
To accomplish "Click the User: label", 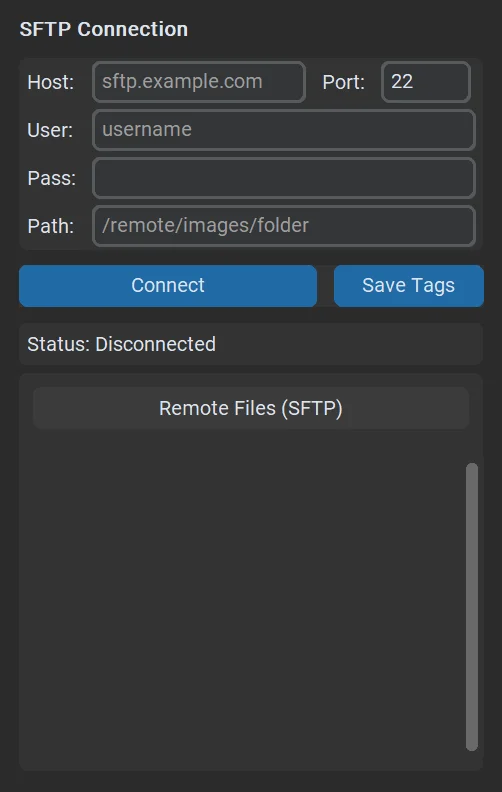I will pyautogui.click(x=50, y=130).
